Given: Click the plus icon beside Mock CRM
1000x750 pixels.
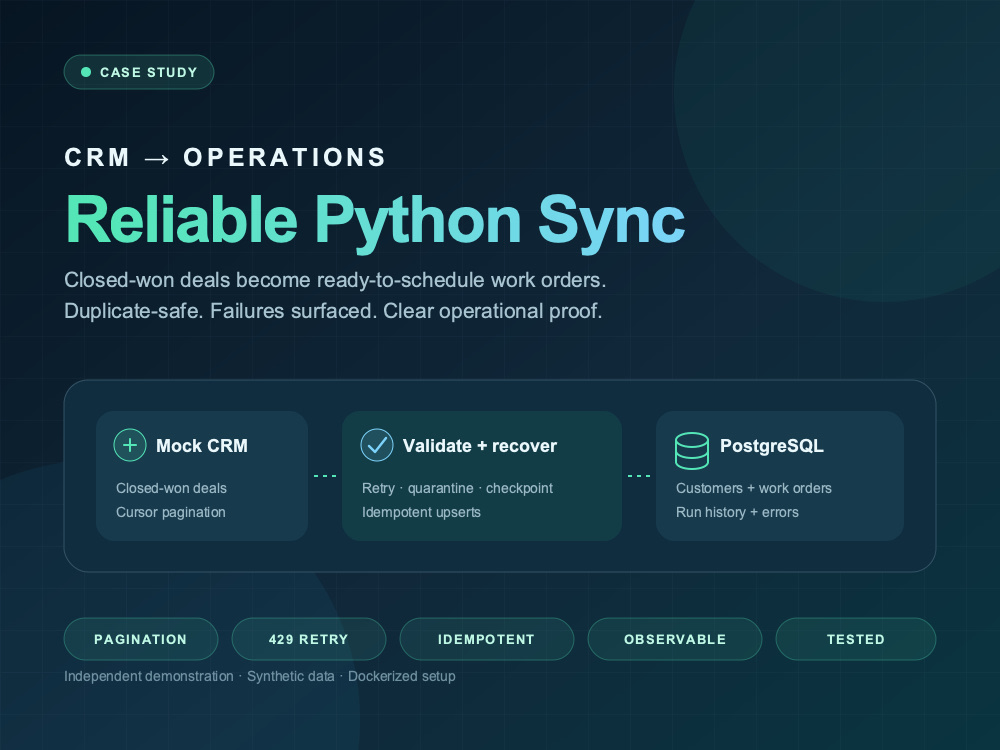Looking at the screenshot, I should [130, 445].
